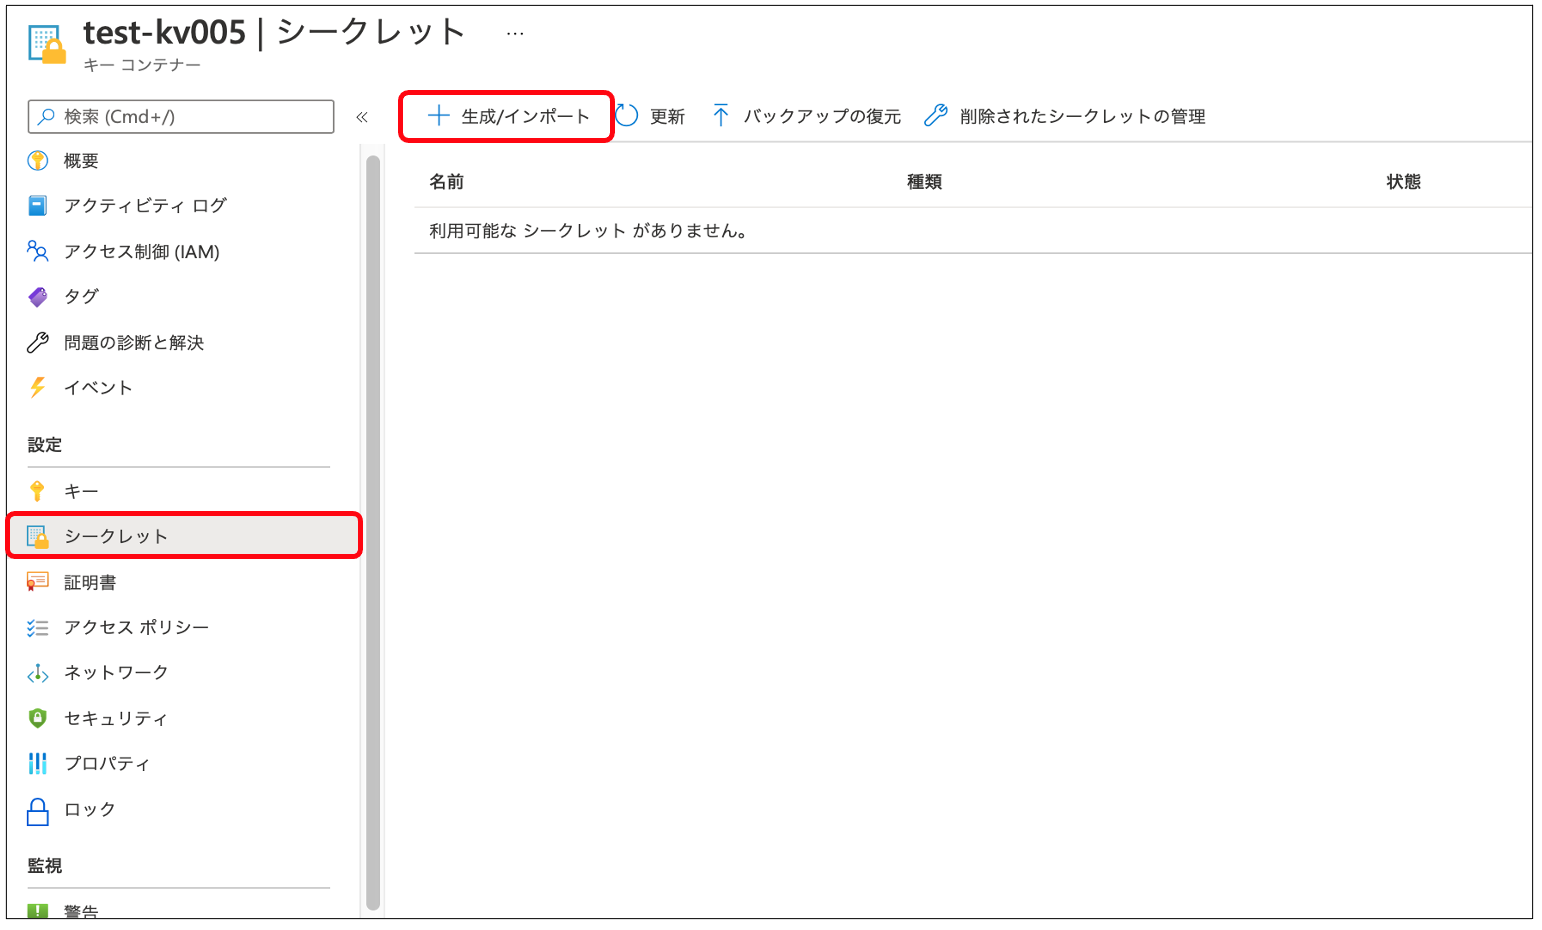Open the 概要 (Overview) page

[x=80, y=159]
